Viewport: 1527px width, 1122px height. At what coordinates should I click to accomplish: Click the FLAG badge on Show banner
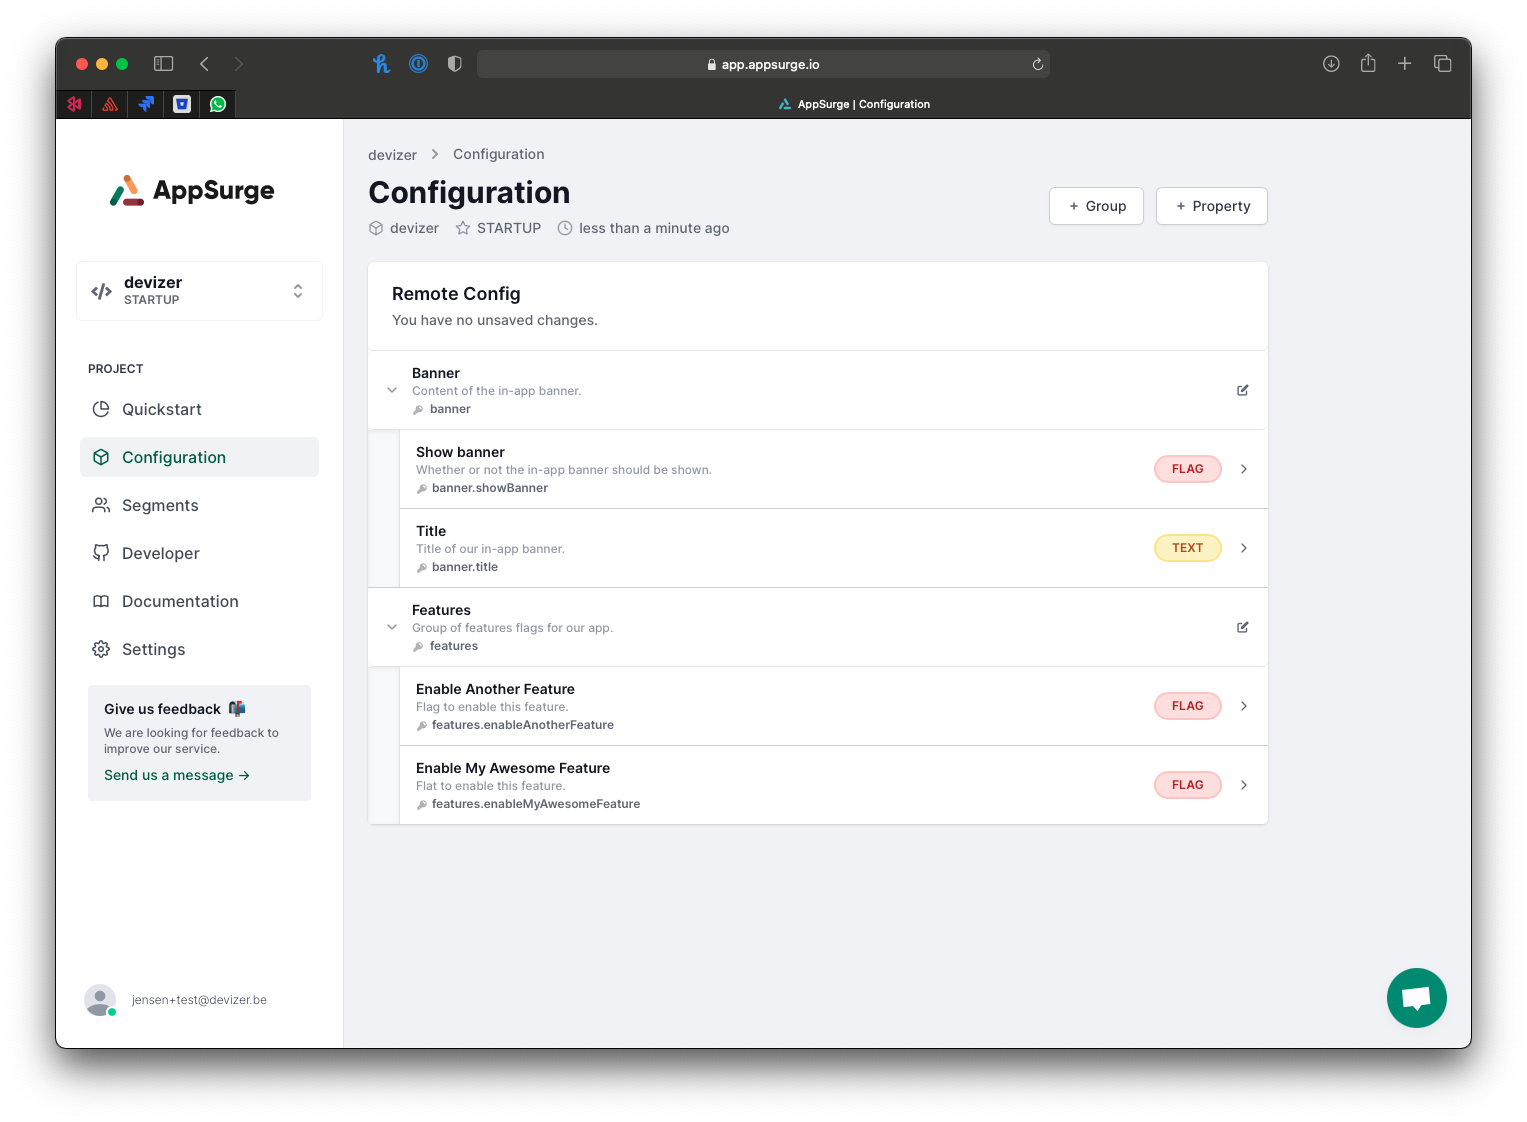(1188, 469)
